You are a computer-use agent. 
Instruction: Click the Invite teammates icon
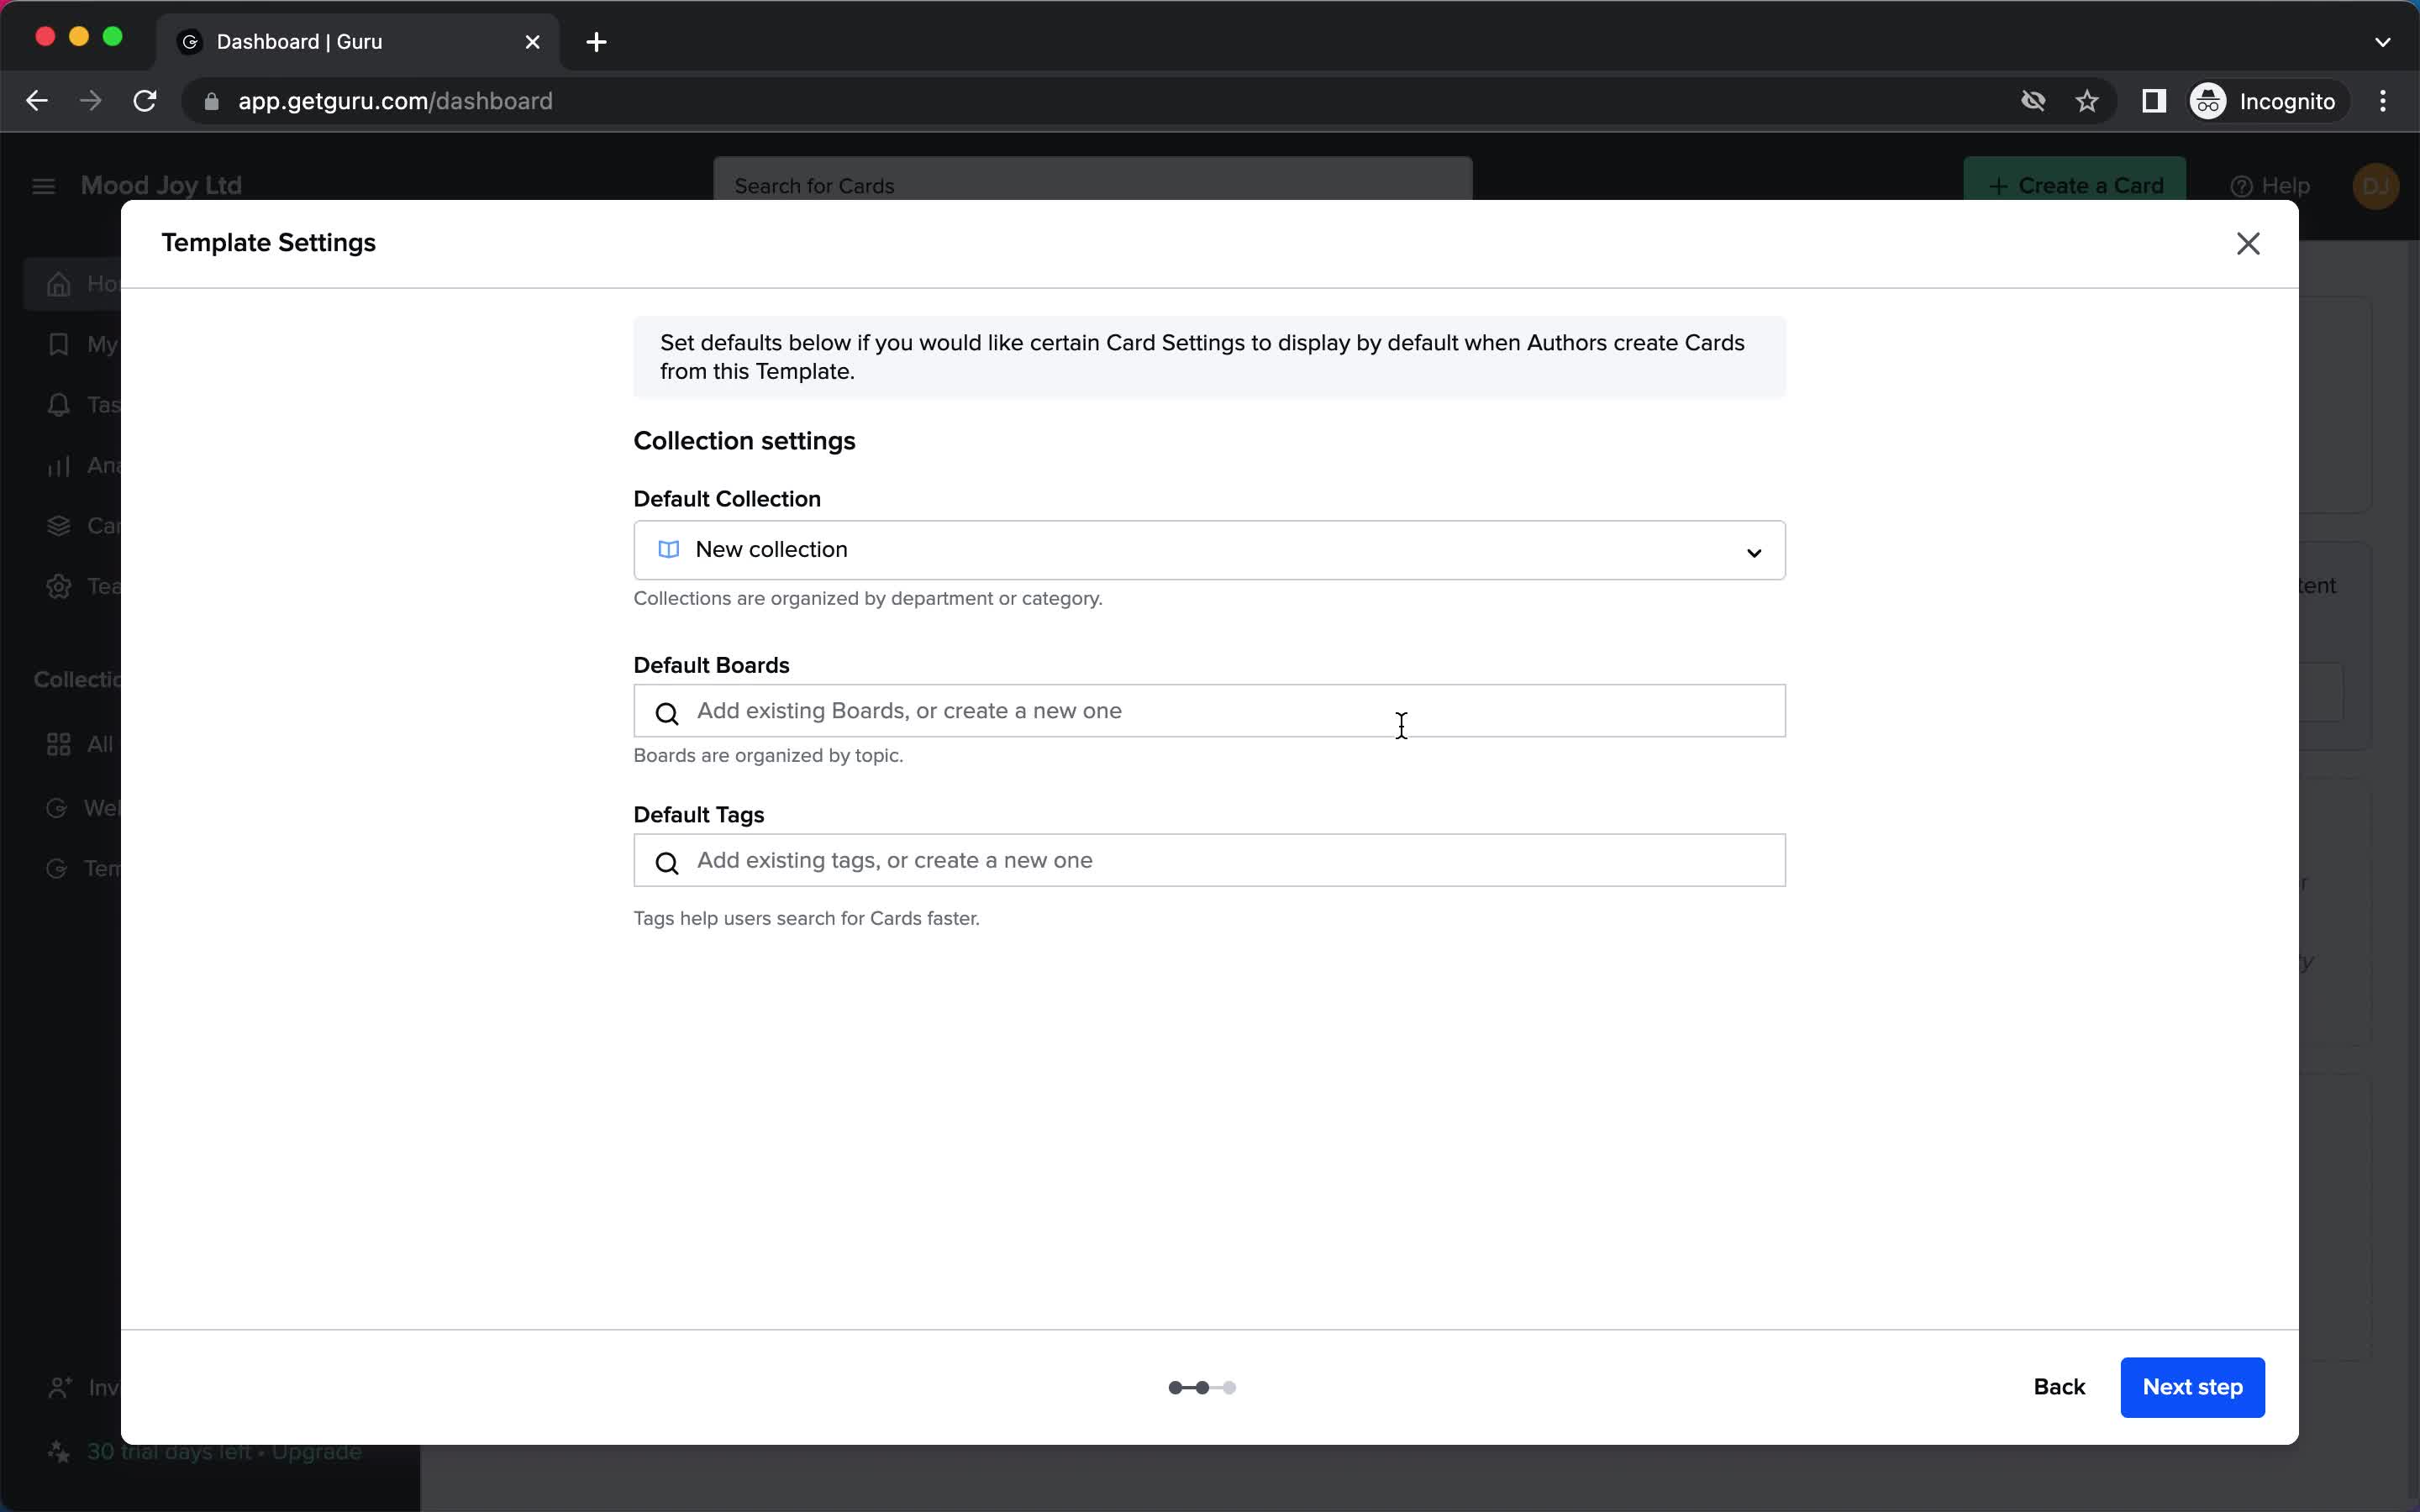point(59,1388)
